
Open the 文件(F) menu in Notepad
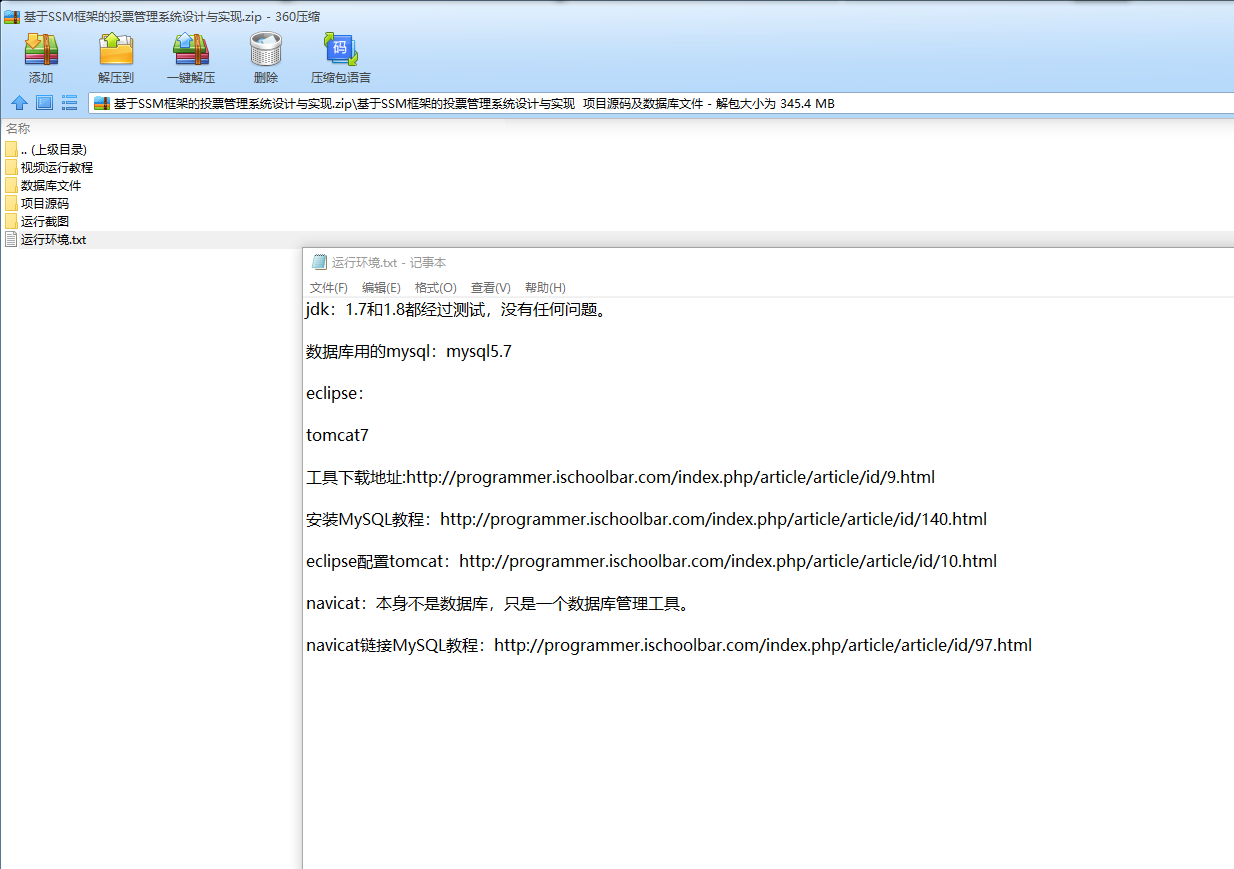point(329,288)
